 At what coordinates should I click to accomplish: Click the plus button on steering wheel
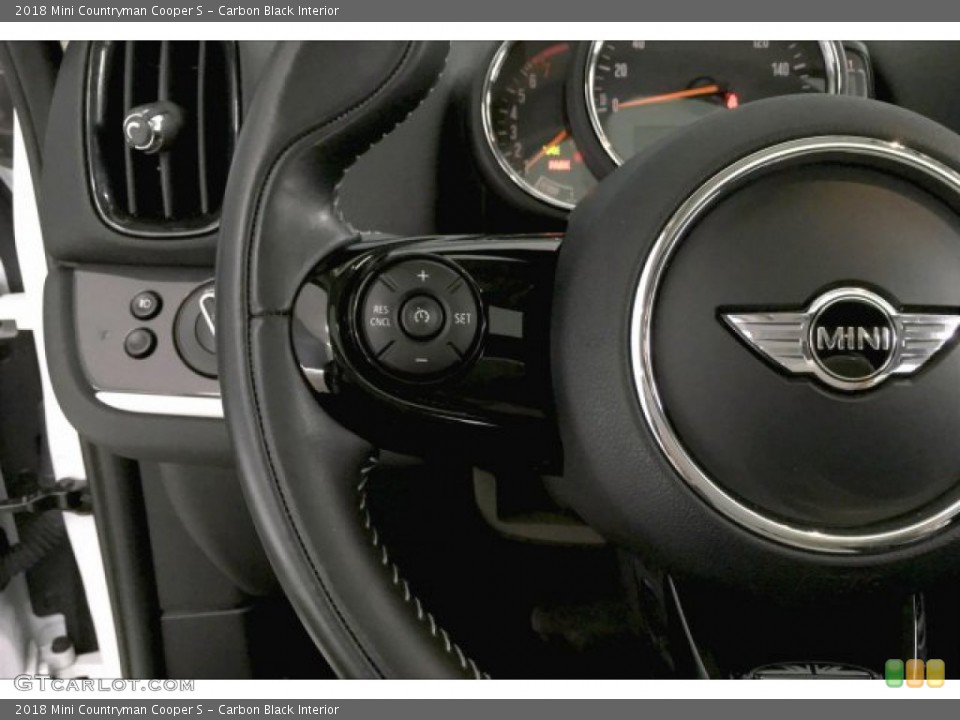point(422,276)
